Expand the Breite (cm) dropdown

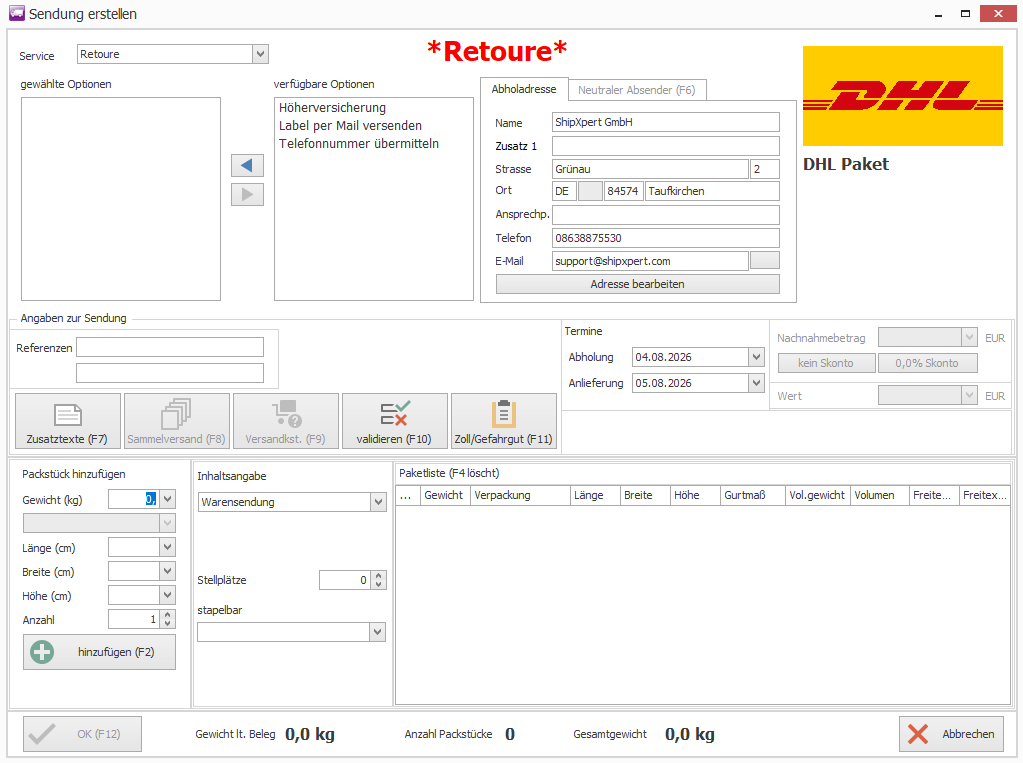168,571
